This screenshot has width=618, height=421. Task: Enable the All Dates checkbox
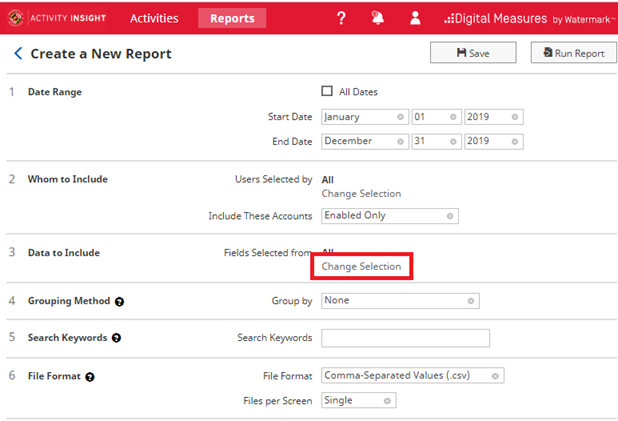tap(327, 92)
